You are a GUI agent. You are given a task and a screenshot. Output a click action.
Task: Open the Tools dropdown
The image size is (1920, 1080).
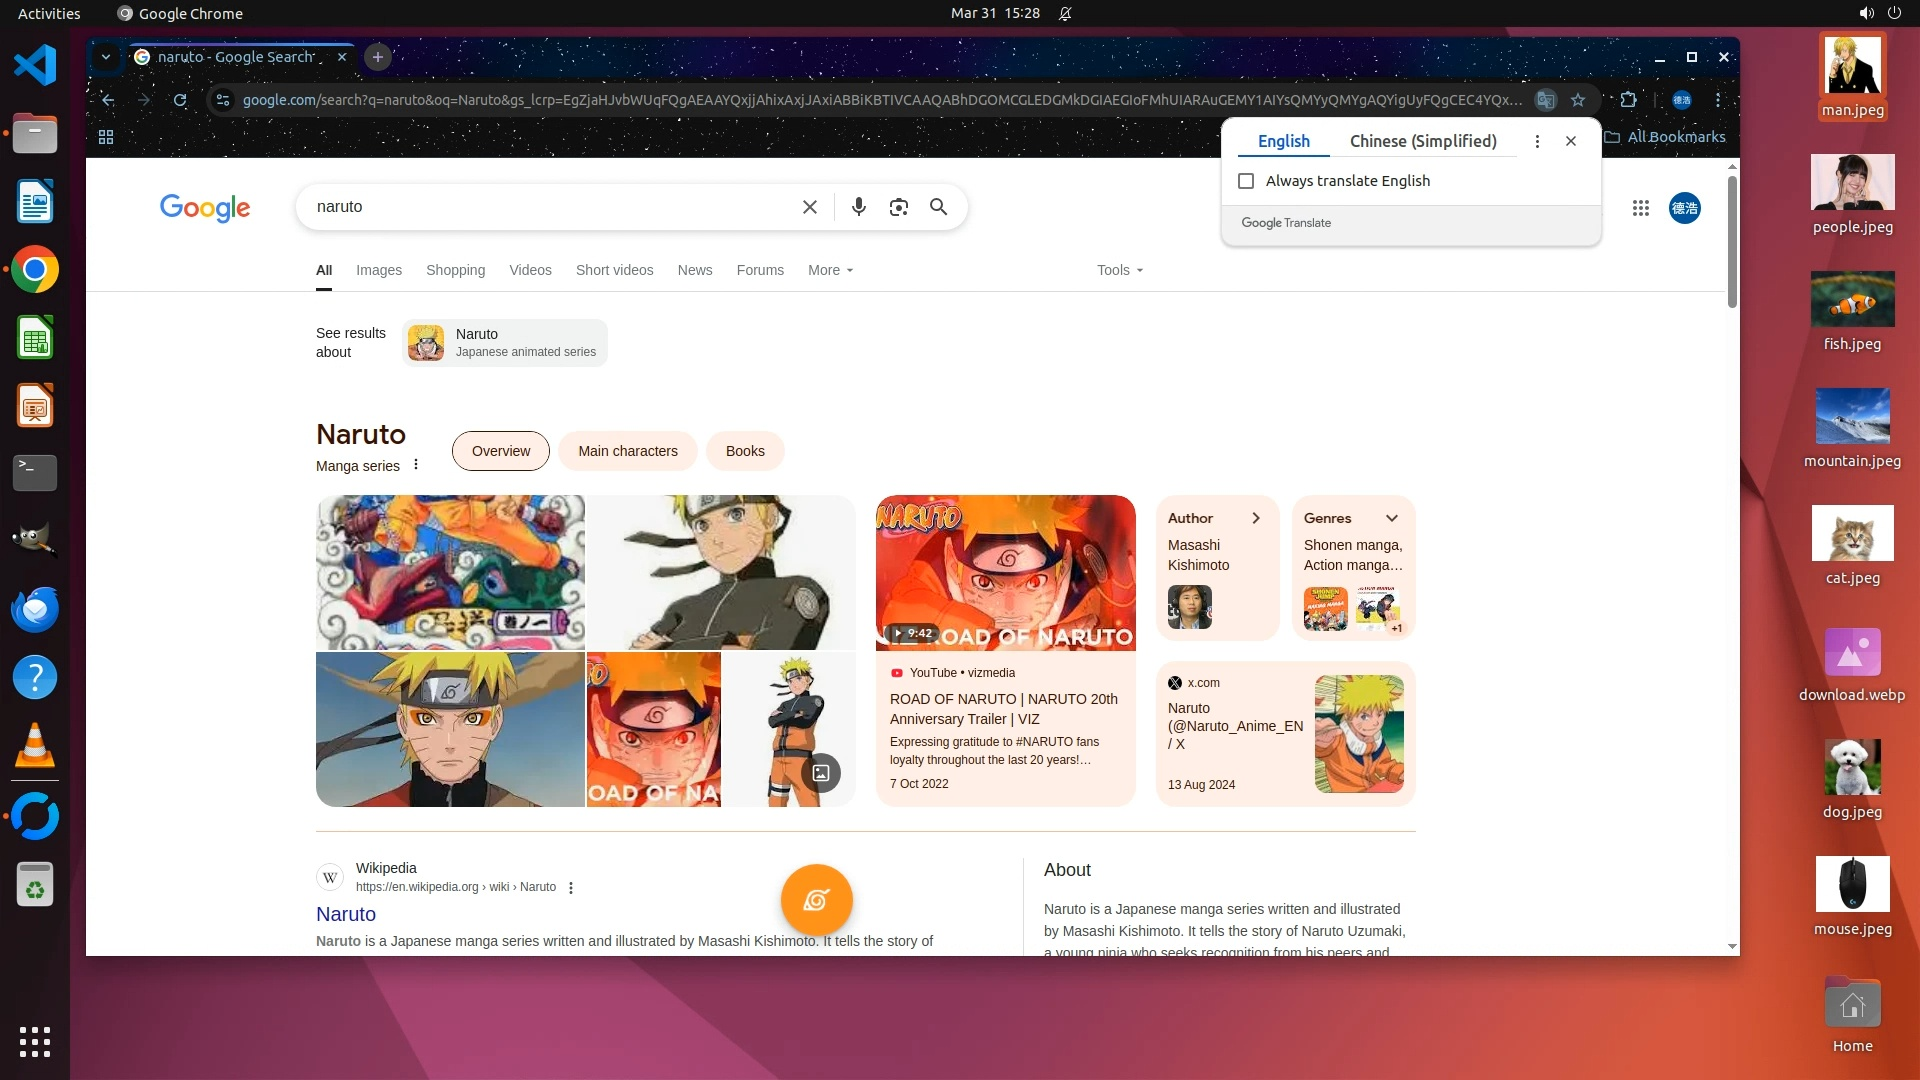(1119, 270)
